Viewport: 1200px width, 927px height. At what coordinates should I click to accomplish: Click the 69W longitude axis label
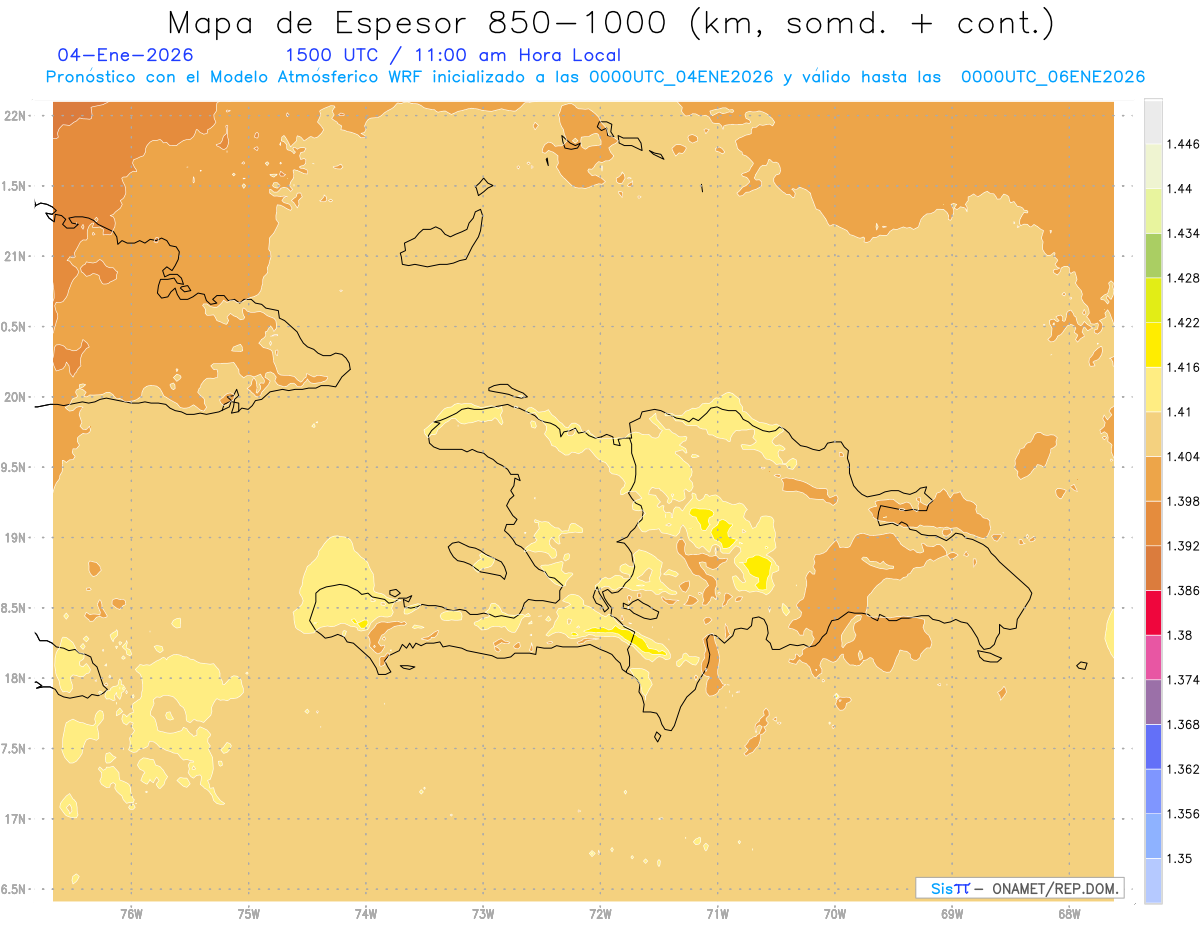(x=952, y=914)
